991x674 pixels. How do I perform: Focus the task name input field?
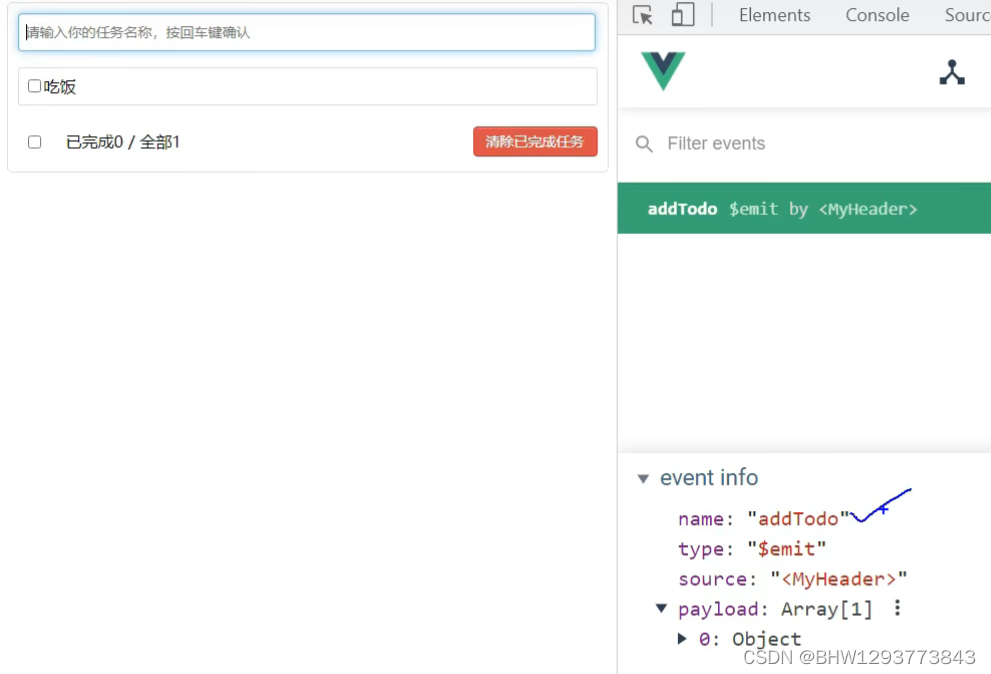[x=307, y=32]
